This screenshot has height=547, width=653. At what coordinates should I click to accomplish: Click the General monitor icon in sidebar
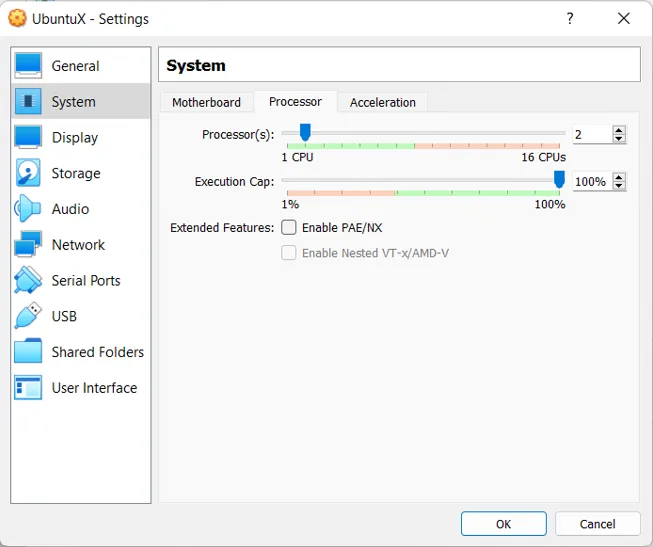[x=28, y=65]
